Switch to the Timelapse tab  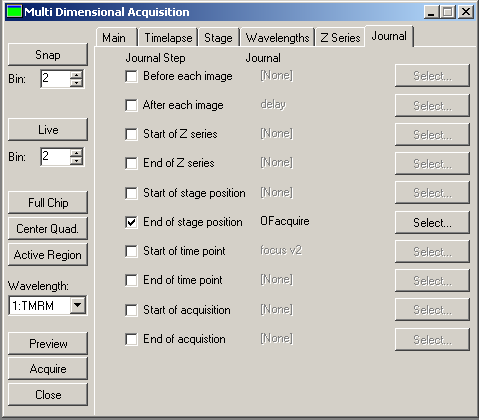coord(168,38)
